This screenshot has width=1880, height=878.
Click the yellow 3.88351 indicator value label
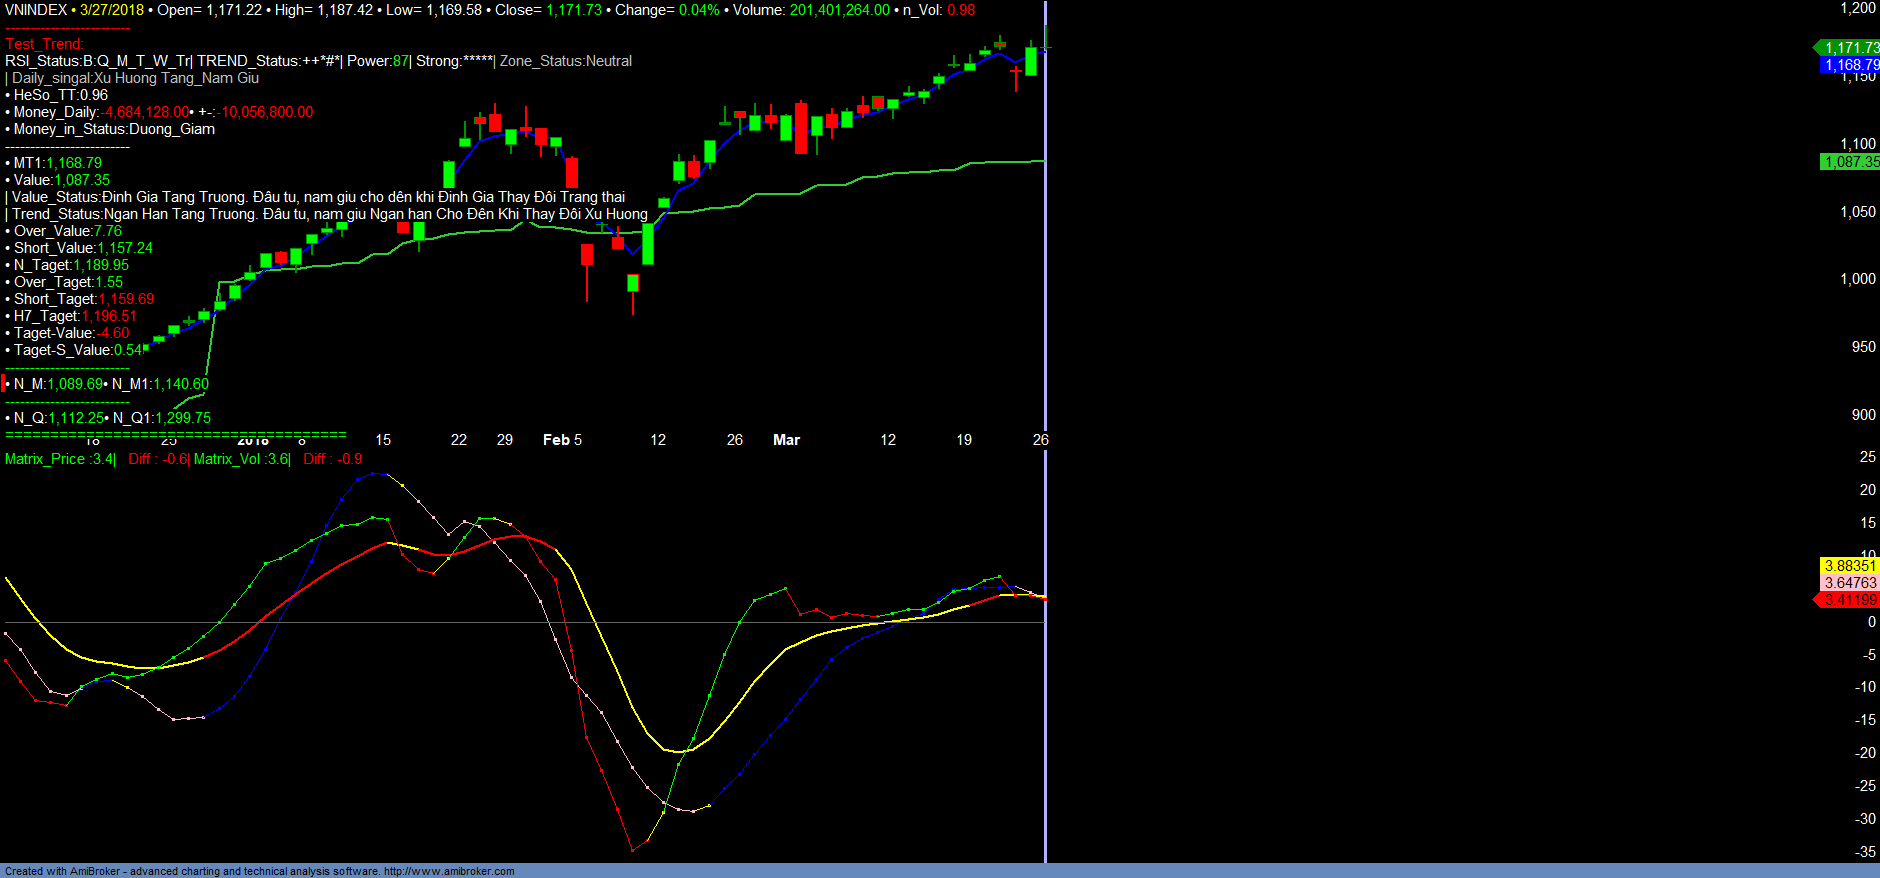(x=1850, y=566)
